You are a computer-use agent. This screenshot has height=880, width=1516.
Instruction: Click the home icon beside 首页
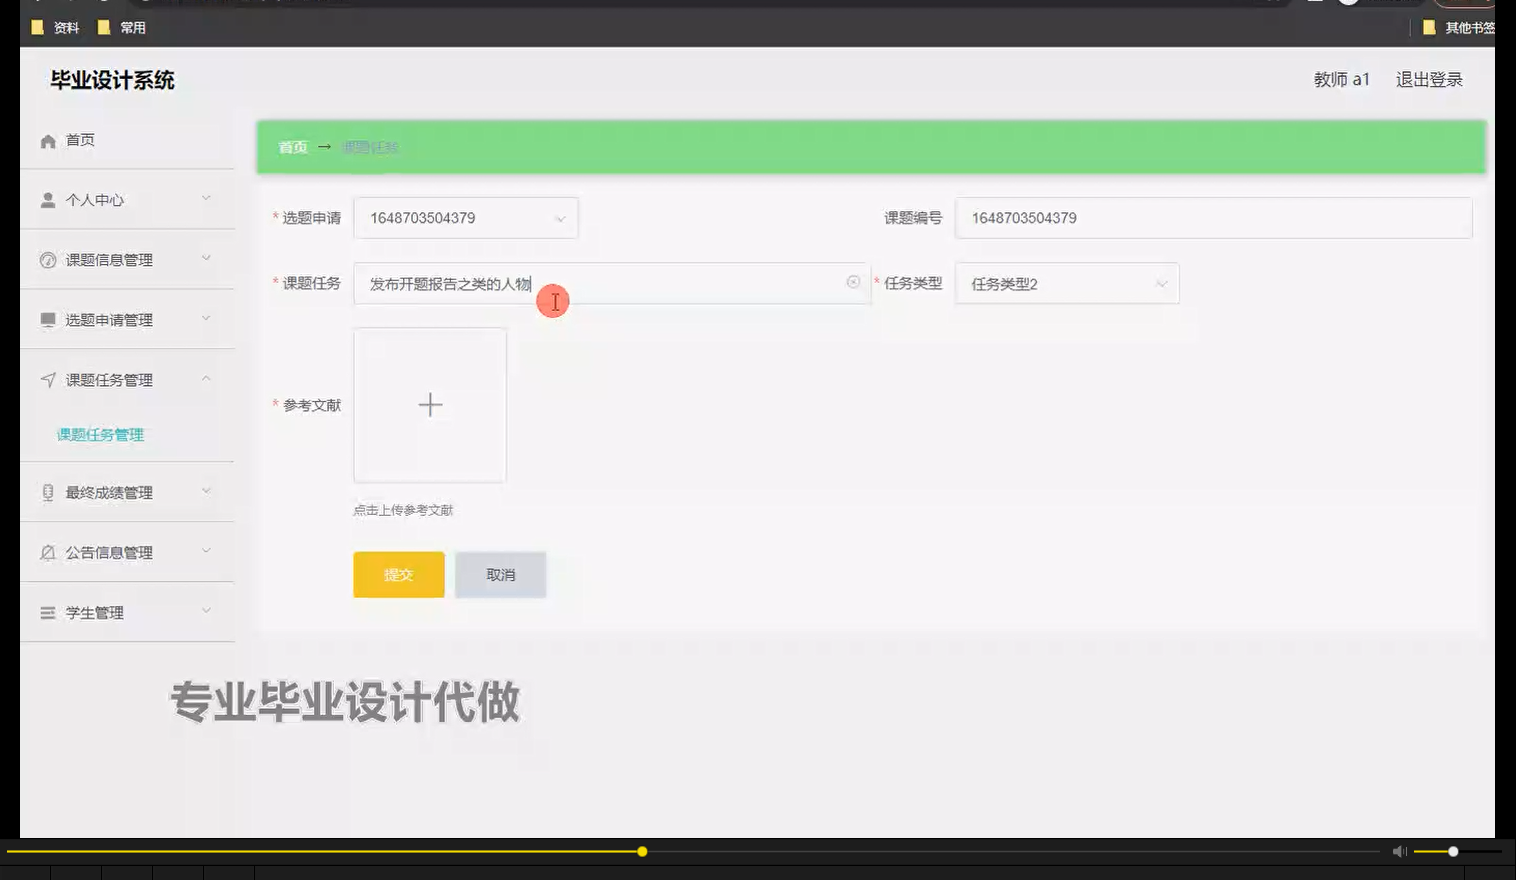pyautogui.click(x=47, y=140)
